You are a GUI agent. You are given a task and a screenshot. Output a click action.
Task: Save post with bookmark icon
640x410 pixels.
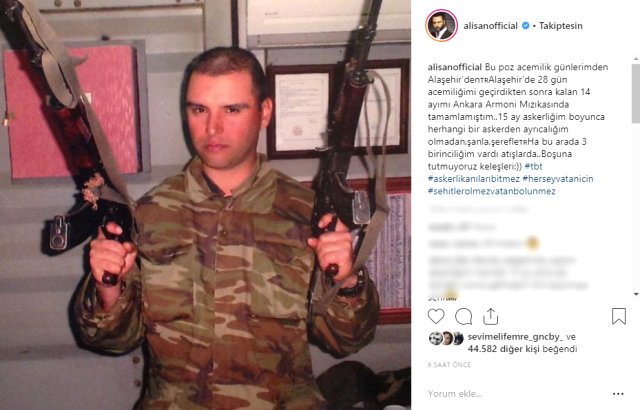(x=619, y=316)
